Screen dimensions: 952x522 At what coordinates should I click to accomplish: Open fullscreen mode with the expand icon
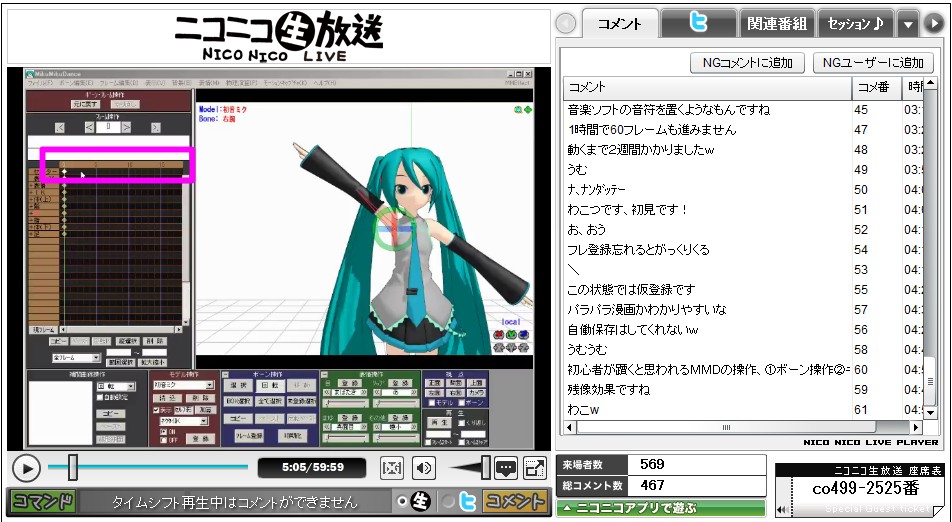(x=534, y=468)
